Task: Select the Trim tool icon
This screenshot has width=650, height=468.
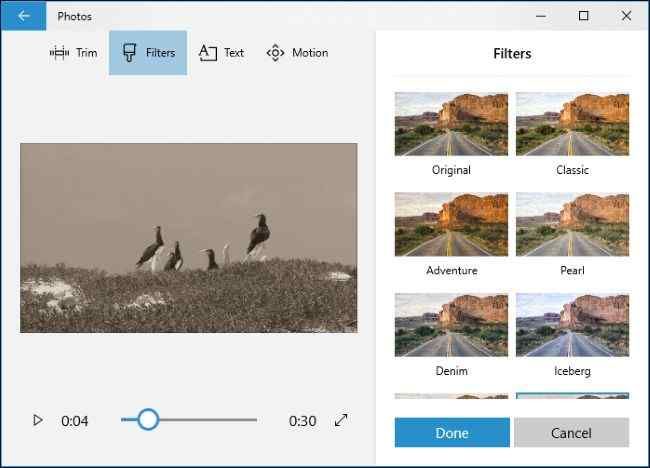Action: point(58,53)
